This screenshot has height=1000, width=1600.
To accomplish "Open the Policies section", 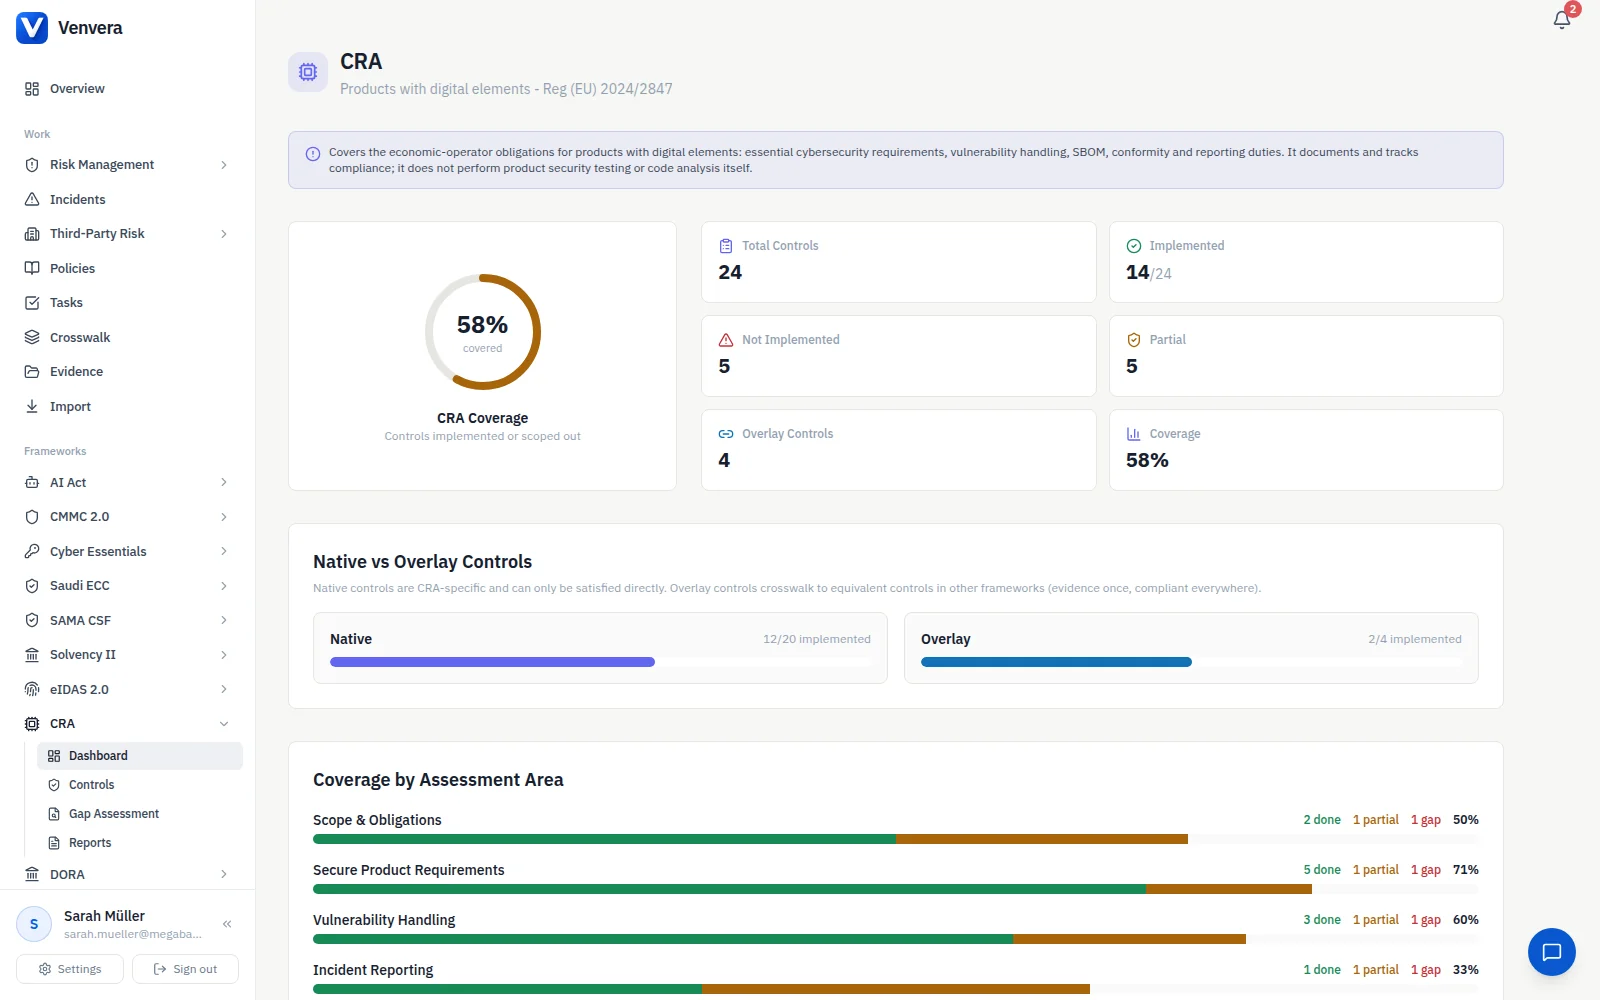I will (127, 269).
